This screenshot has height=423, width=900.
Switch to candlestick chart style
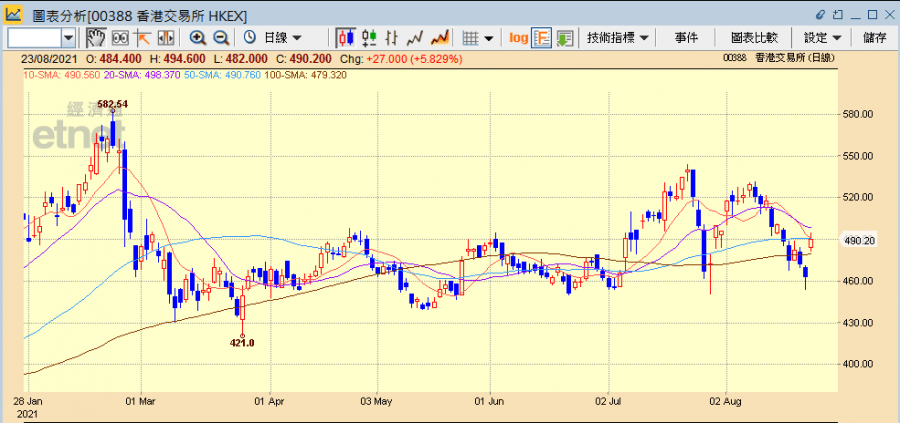346,37
